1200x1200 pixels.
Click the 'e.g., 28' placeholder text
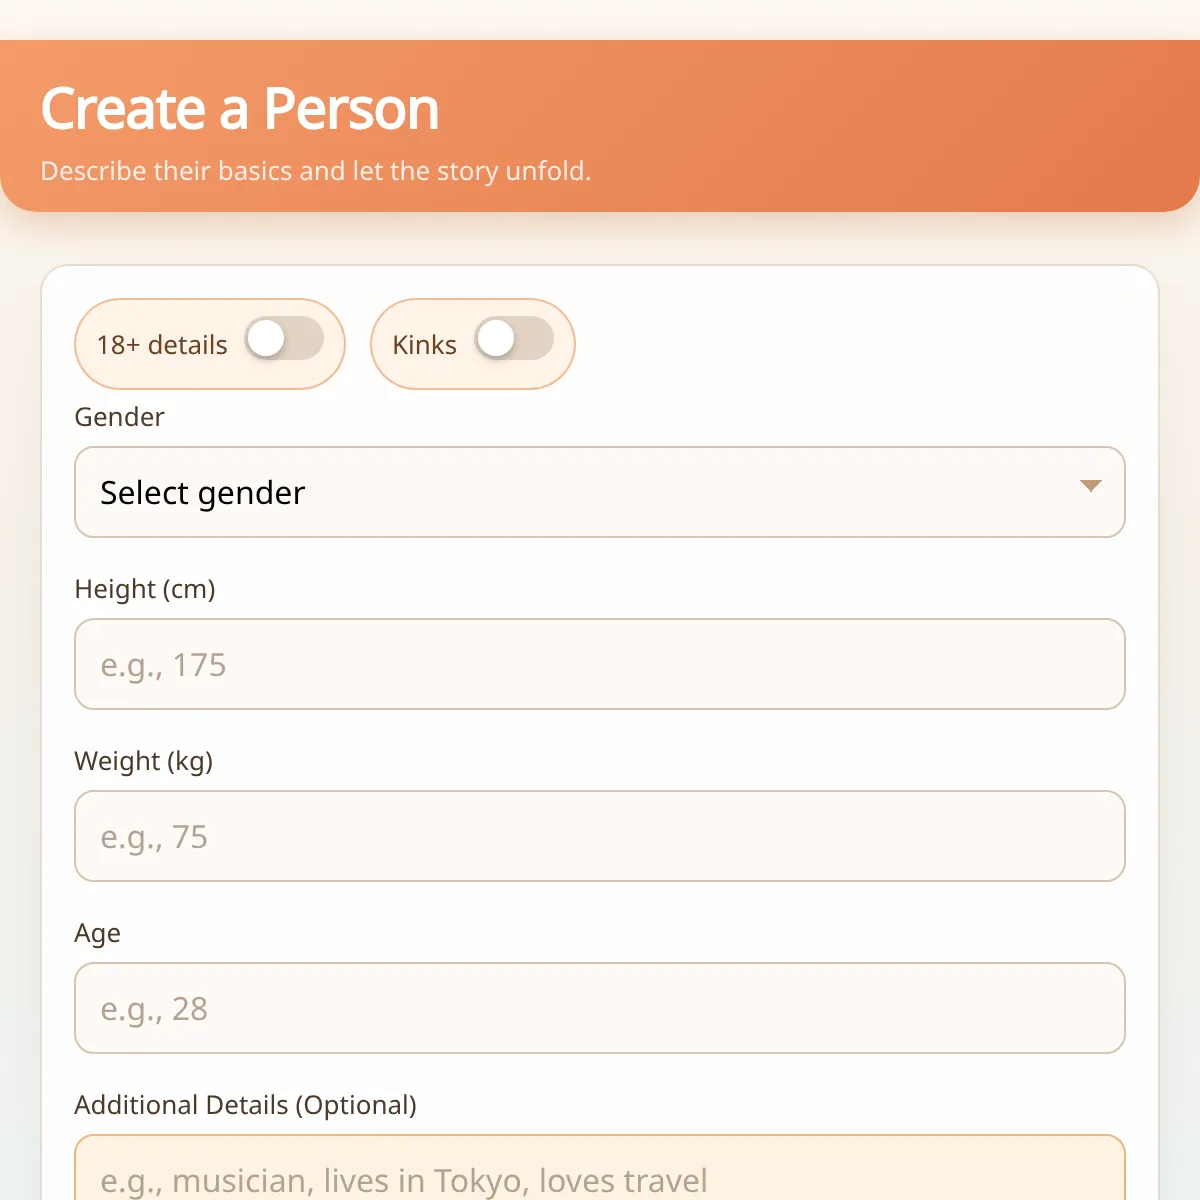click(154, 1009)
